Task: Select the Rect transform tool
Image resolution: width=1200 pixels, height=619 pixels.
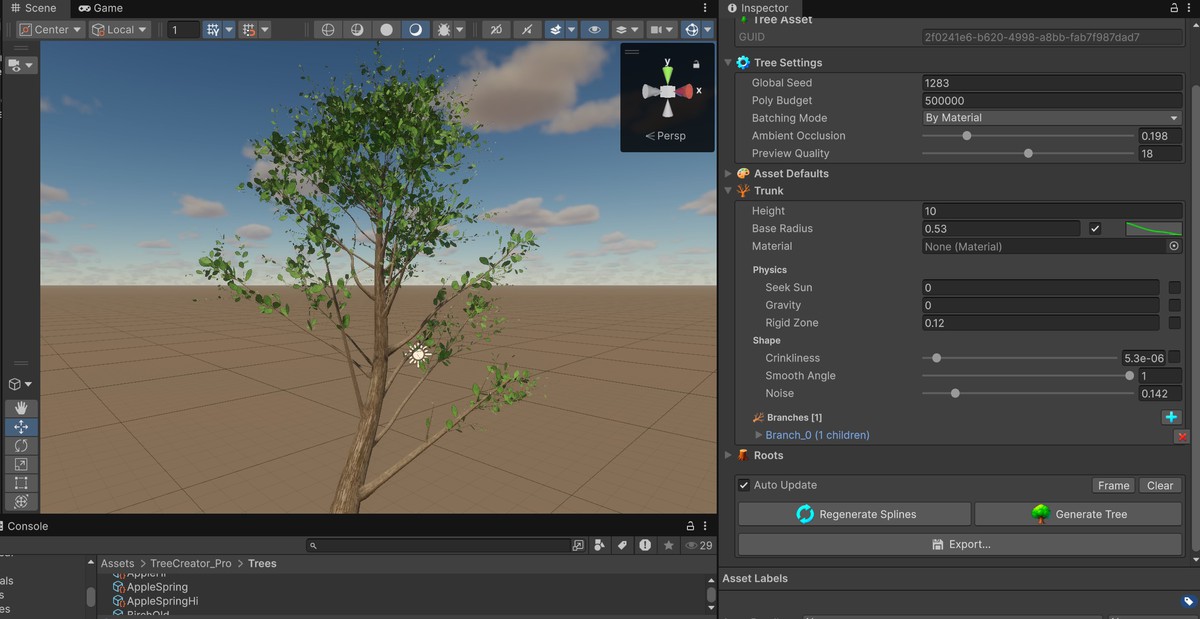Action: click(x=21, y=483)
